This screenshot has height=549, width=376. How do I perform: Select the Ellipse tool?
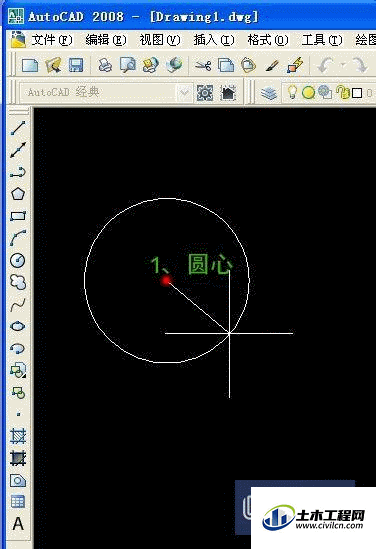click(x=18, y=326)
